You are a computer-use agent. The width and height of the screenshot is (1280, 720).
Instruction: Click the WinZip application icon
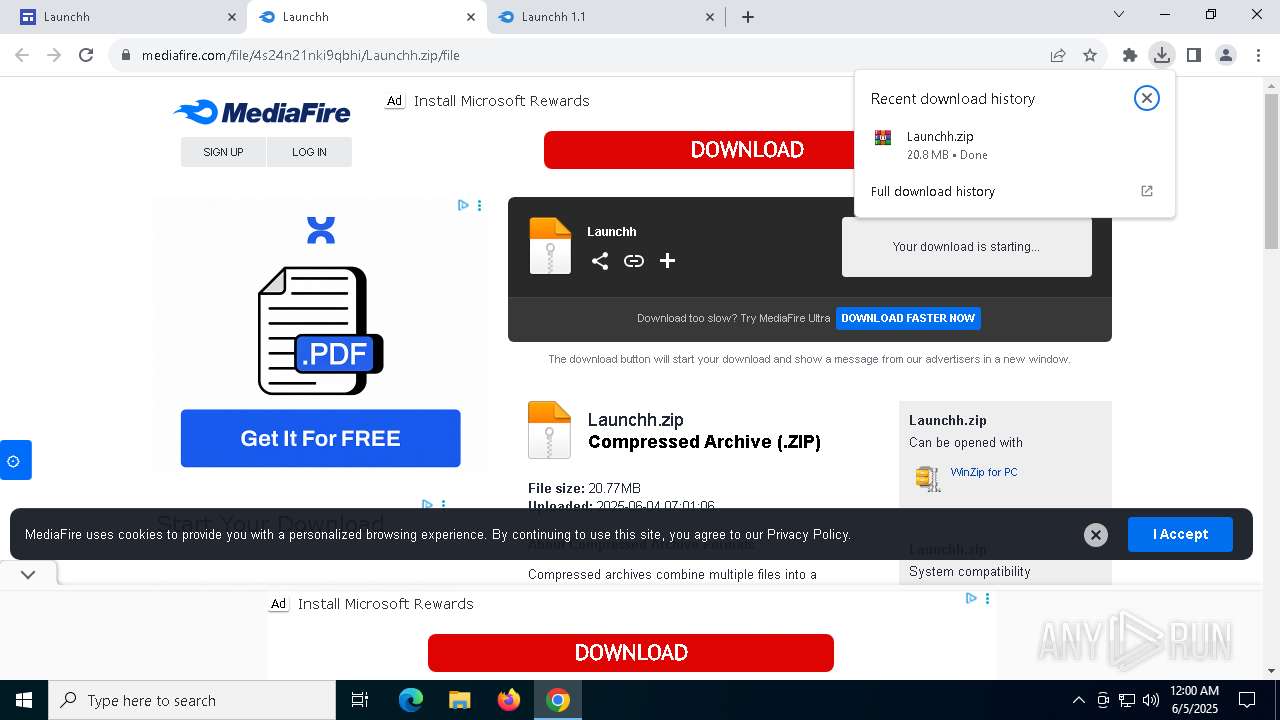[928, 479]
